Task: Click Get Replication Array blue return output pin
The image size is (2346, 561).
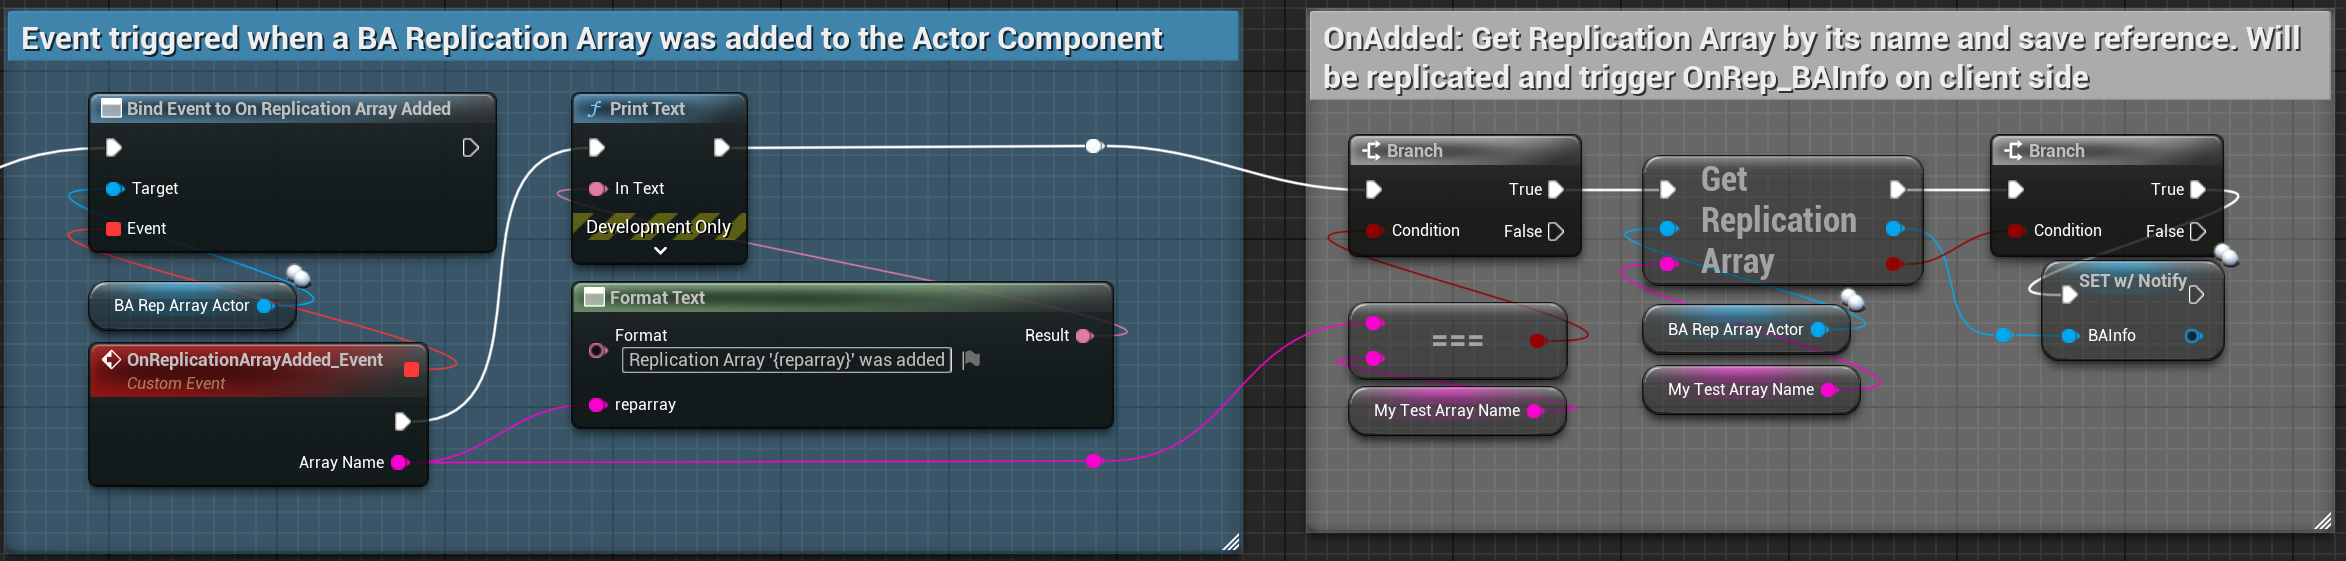Action: [1894, 229]
